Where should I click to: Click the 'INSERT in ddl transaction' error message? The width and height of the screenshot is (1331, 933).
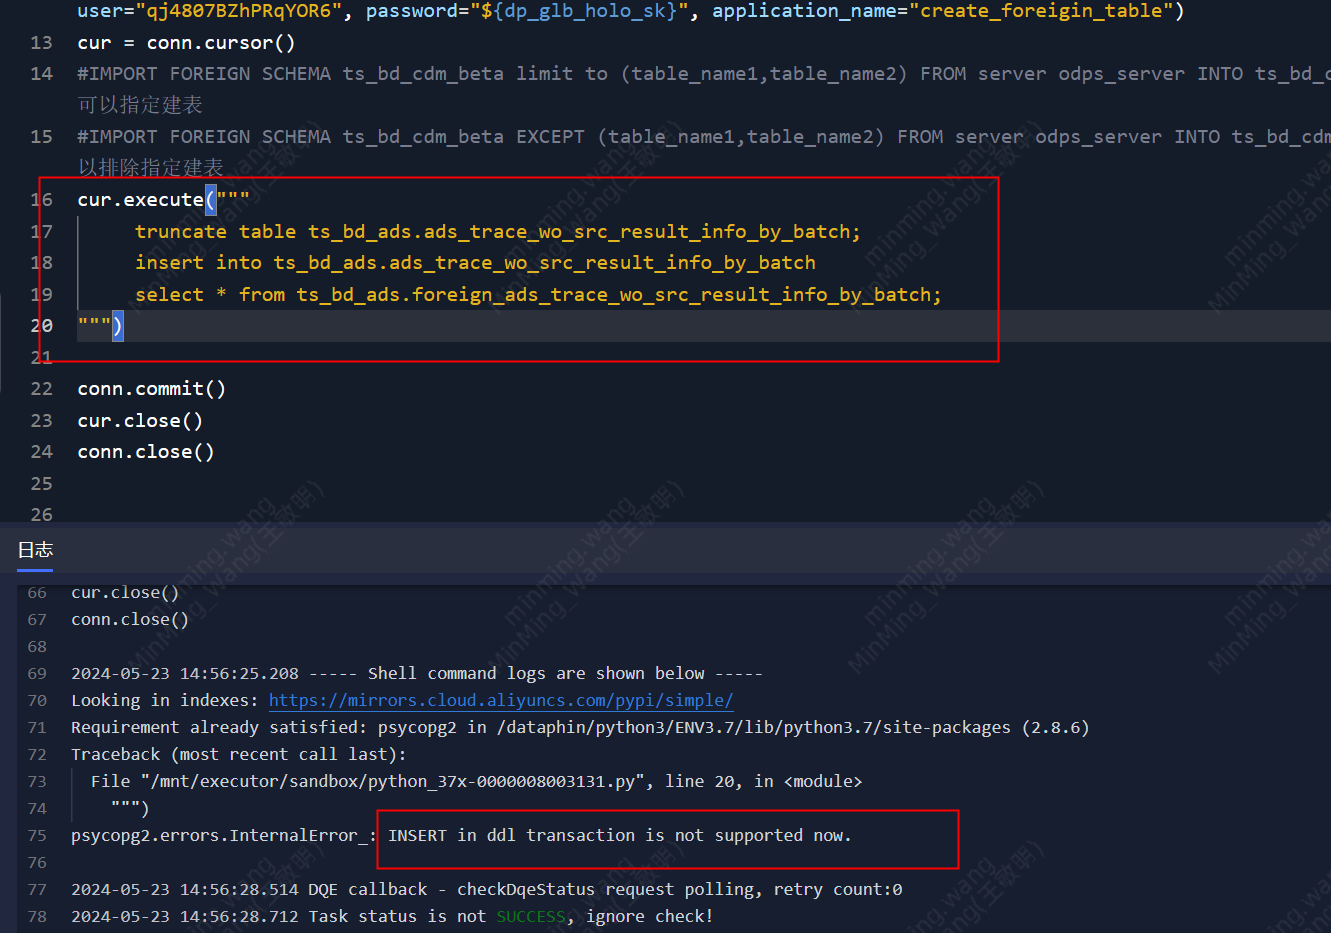[x=620, y=835]
